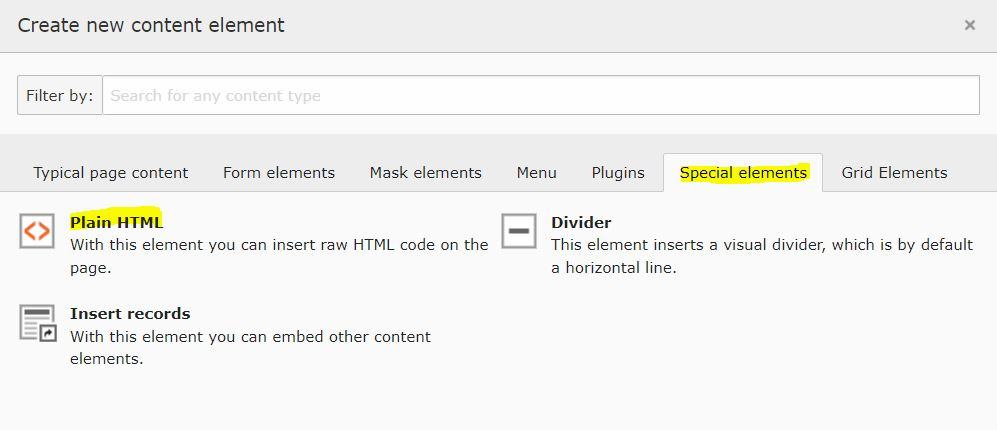Open the Typical page content tab
This screenshot has width=997, height=430.
(110, 173)
